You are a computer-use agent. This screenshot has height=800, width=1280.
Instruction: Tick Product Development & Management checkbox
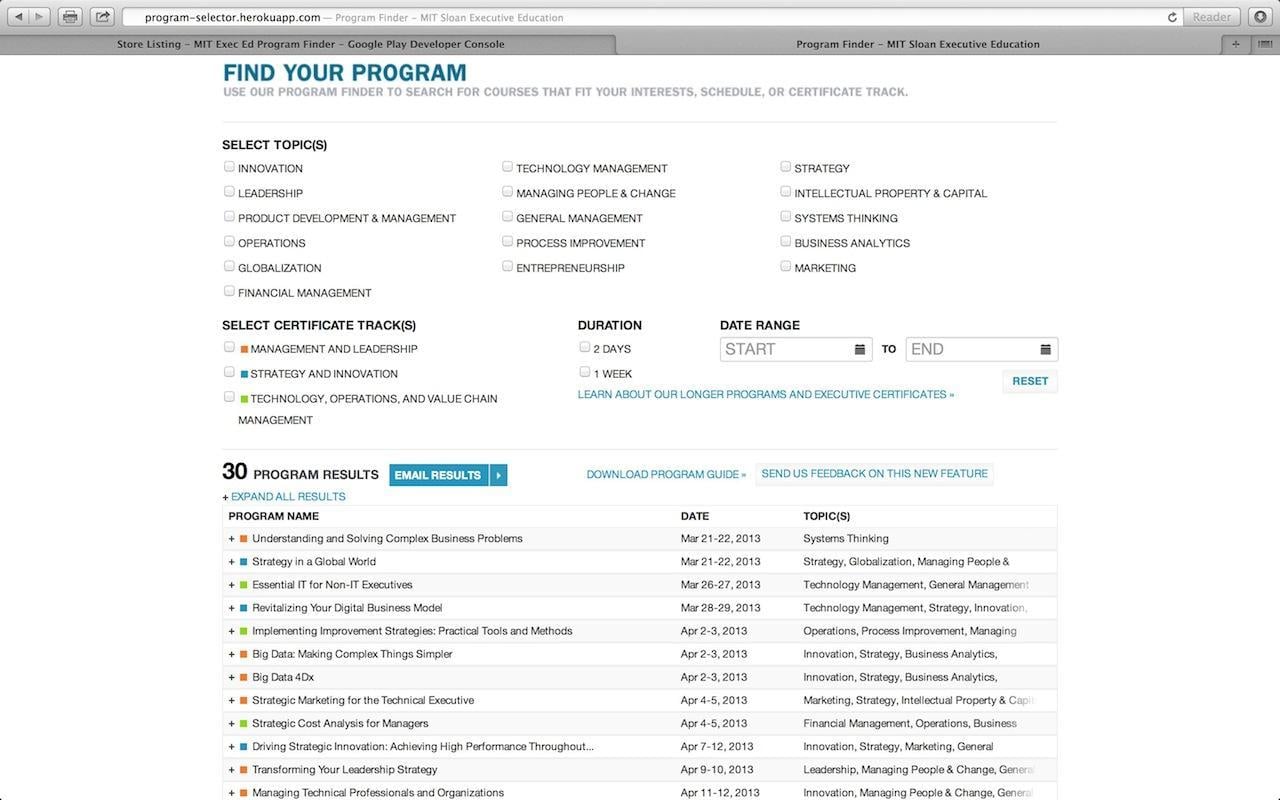click(x=229, y=217)
